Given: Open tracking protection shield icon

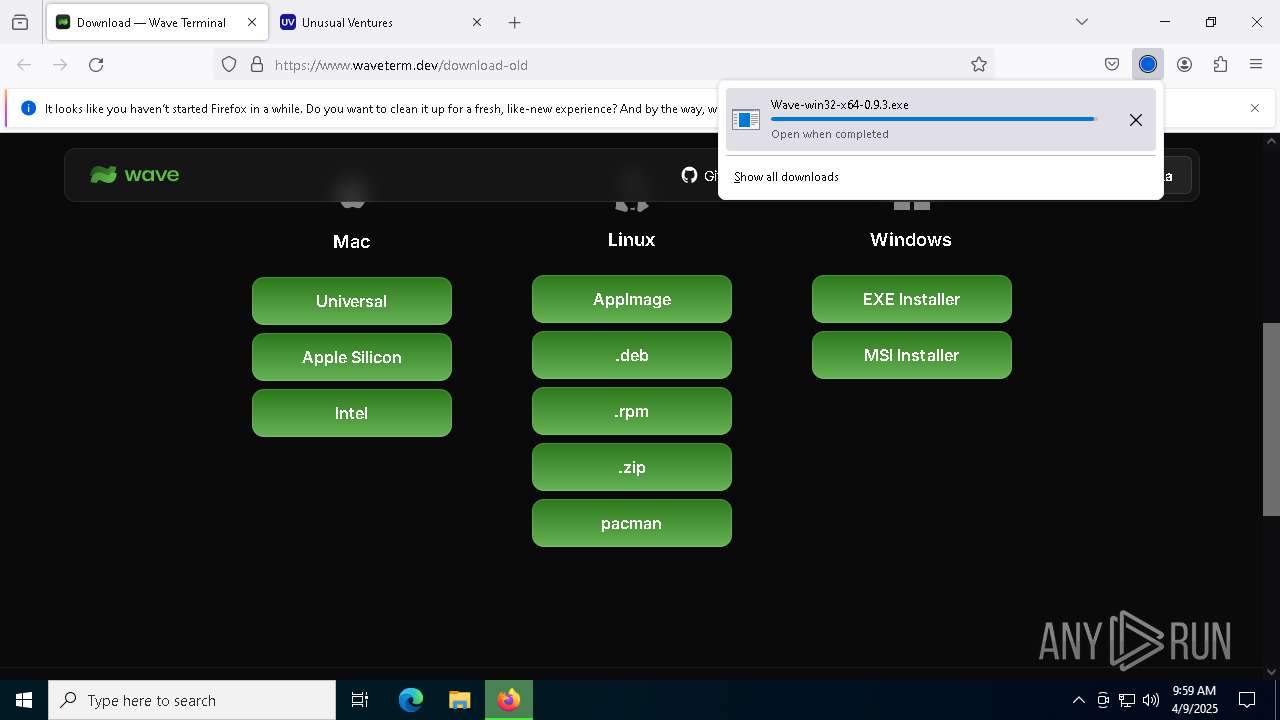Looking at the screenshot, I should pyautogui.click(x=229, y=65).
